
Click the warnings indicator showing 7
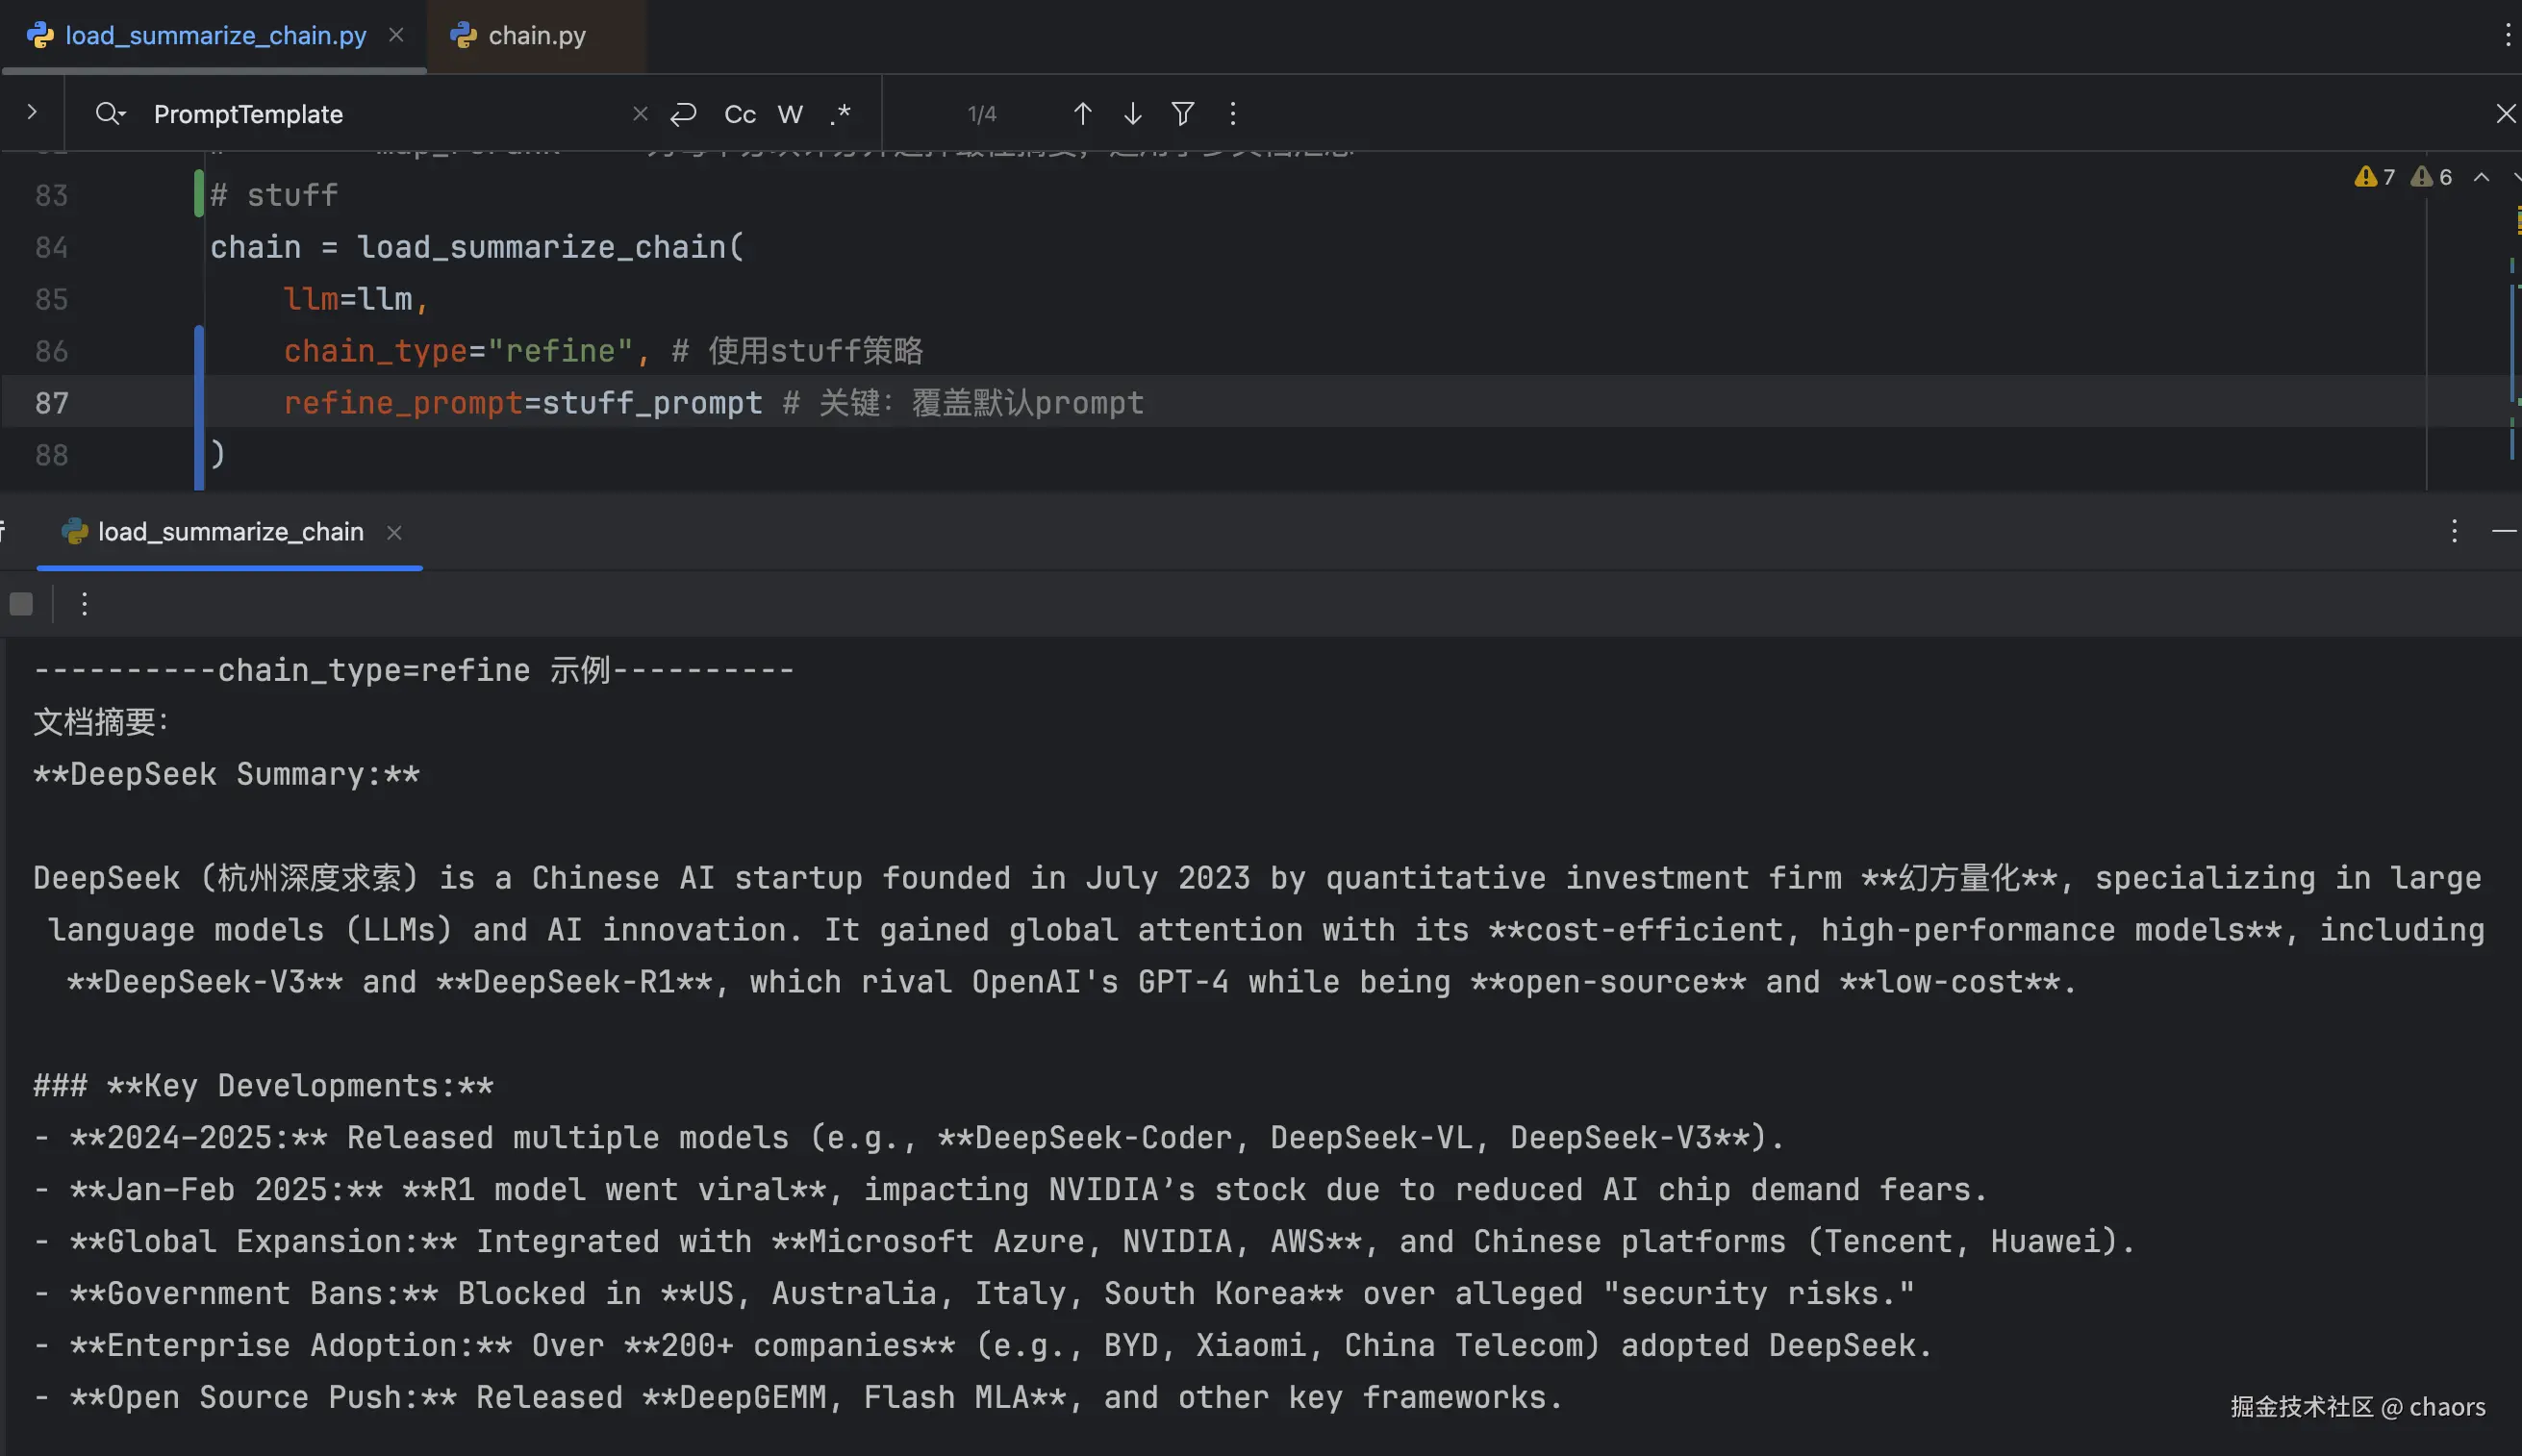2375,177
